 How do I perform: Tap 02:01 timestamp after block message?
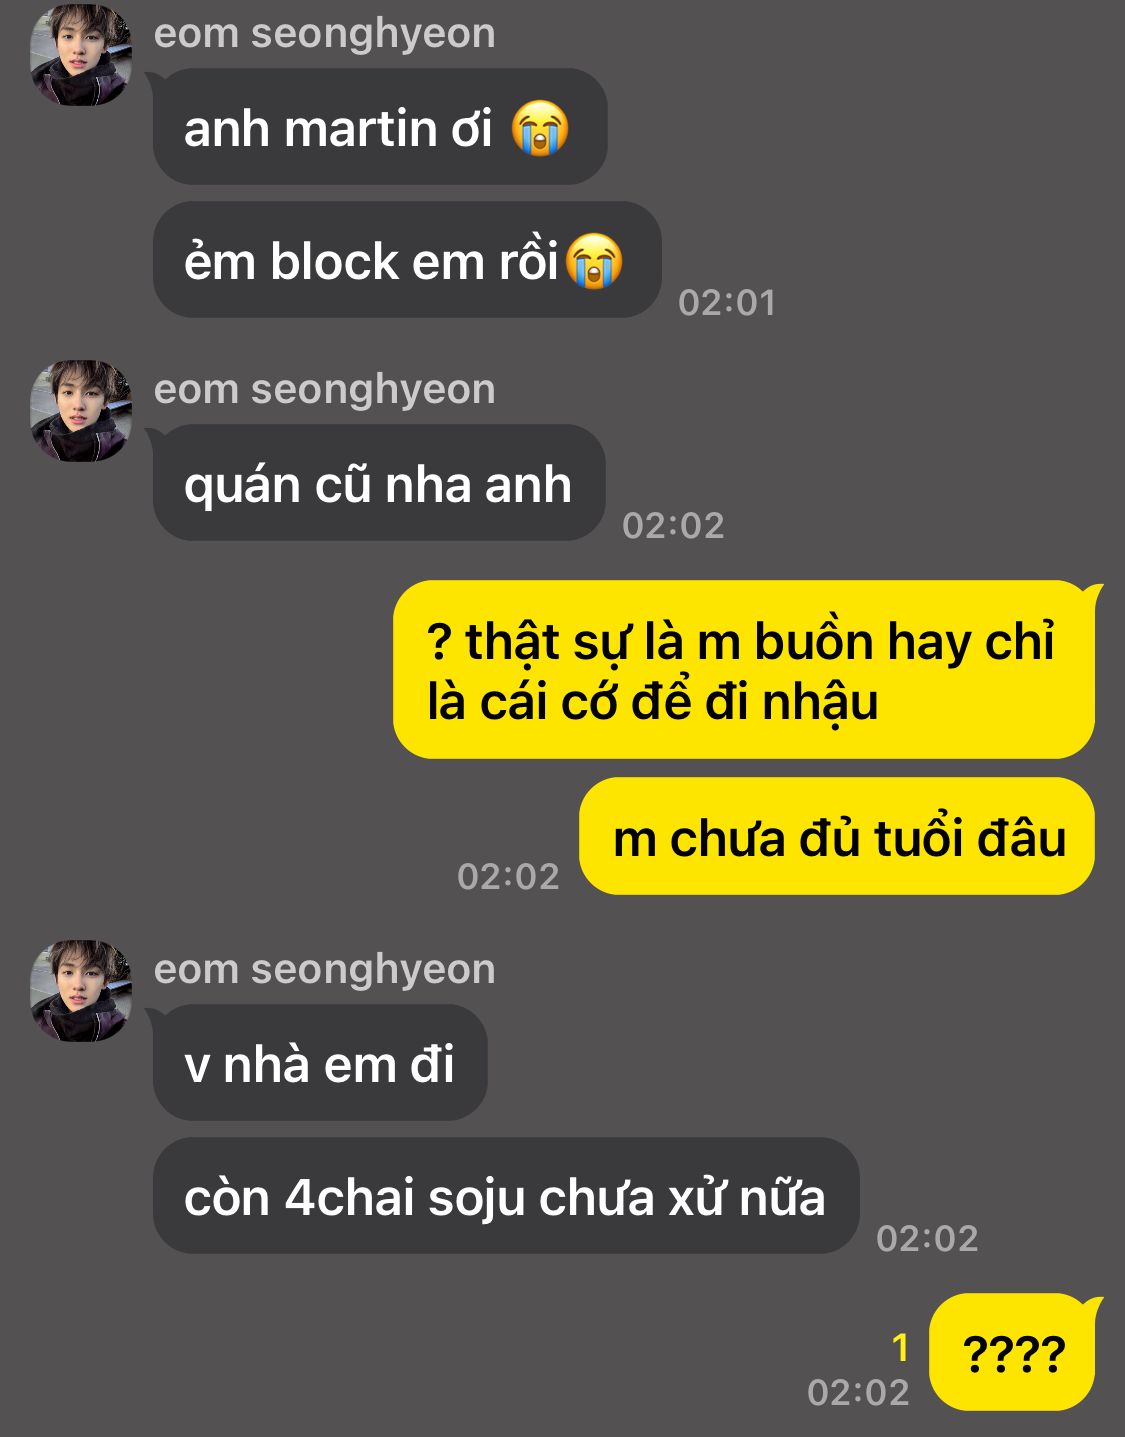click(x=727, y=302)
